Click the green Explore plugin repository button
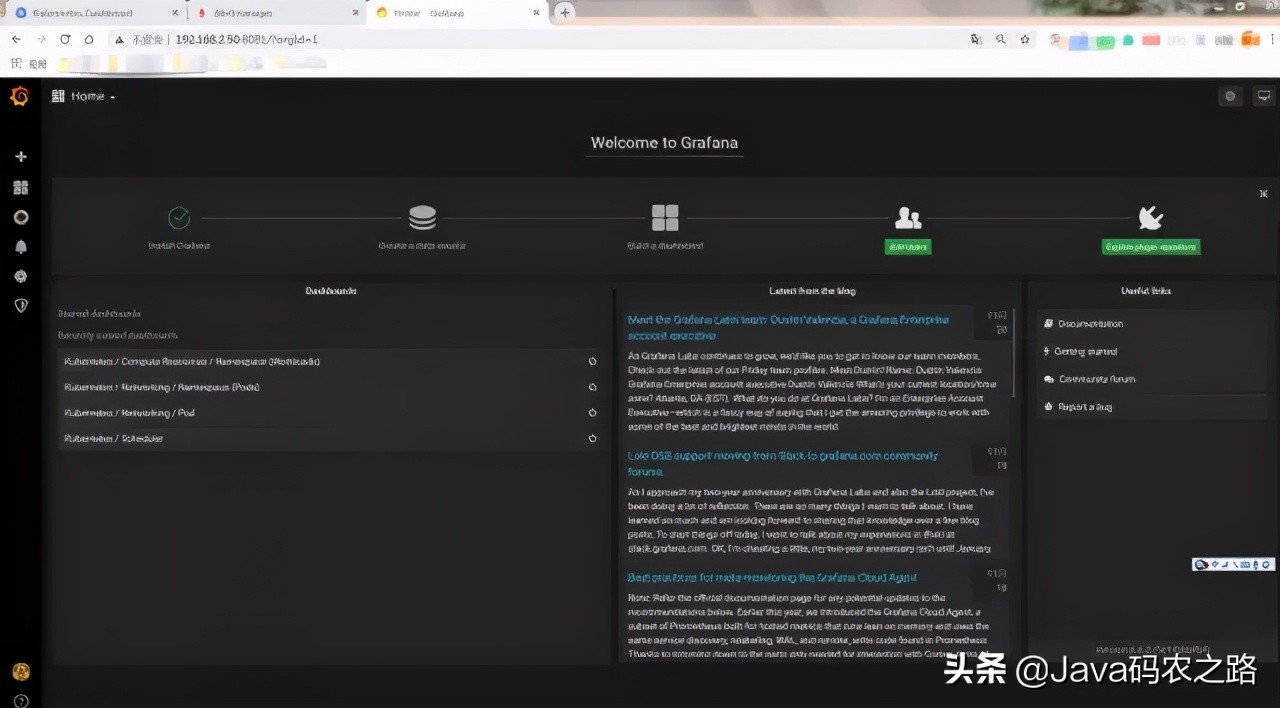This screenshot has width=1280, height=708. 1150,246
